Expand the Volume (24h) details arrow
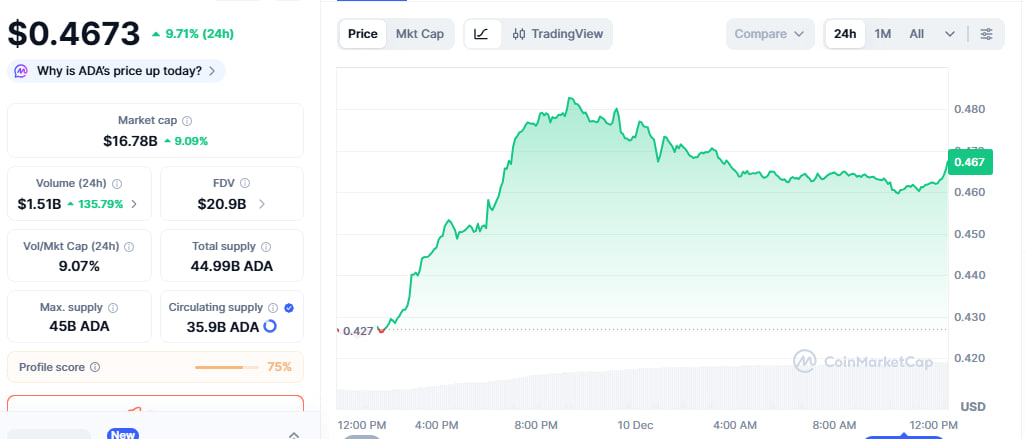The height and width of the screenshot is (439, 1025). (135, 204)
